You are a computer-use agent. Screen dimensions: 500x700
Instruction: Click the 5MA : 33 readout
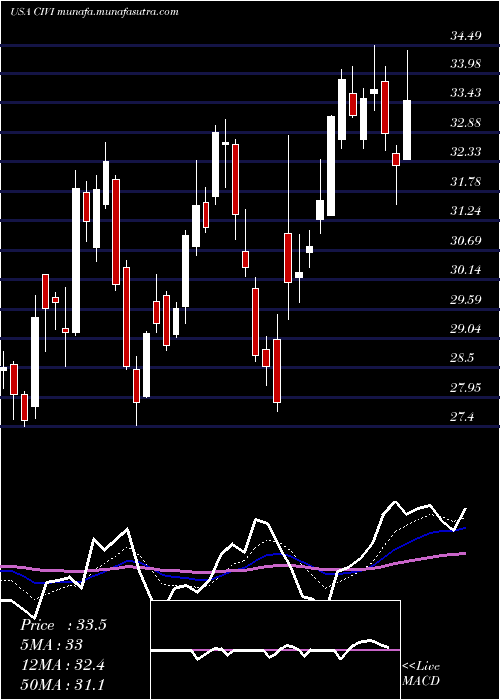point(51,645)
